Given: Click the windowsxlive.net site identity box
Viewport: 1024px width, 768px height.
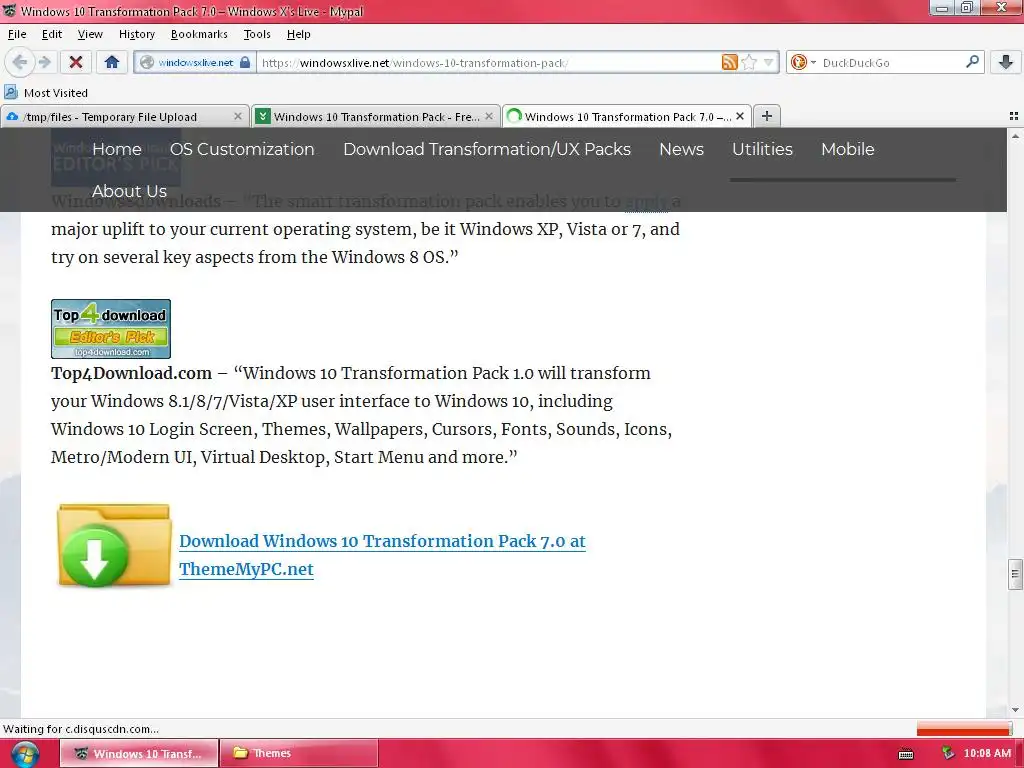Looking at the screenshot, I should [195, 62].
